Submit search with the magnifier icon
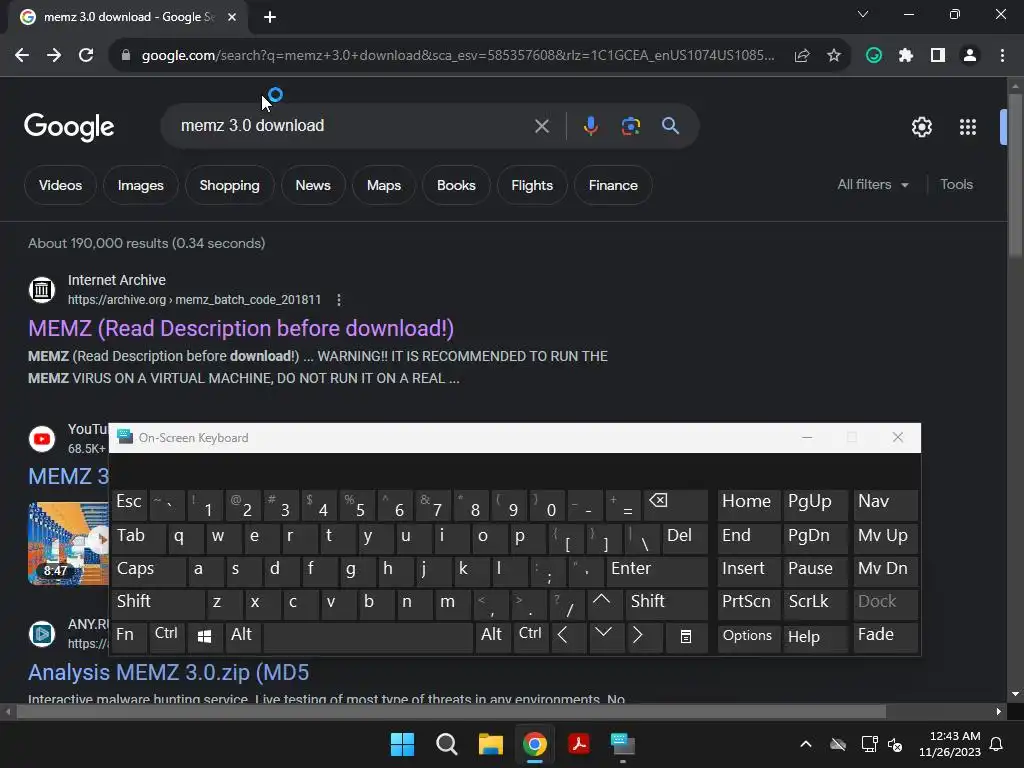Image resolution: width=1024 pixels, height=768 pixels. pyautogui.click(x=671, y=126)
